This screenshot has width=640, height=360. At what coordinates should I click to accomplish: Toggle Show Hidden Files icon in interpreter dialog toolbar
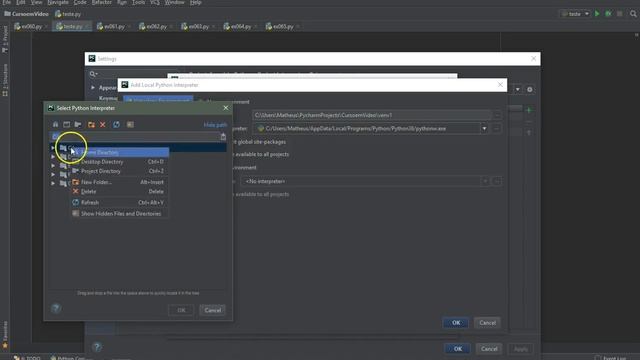pyautogui.click(x=130, y=124)
